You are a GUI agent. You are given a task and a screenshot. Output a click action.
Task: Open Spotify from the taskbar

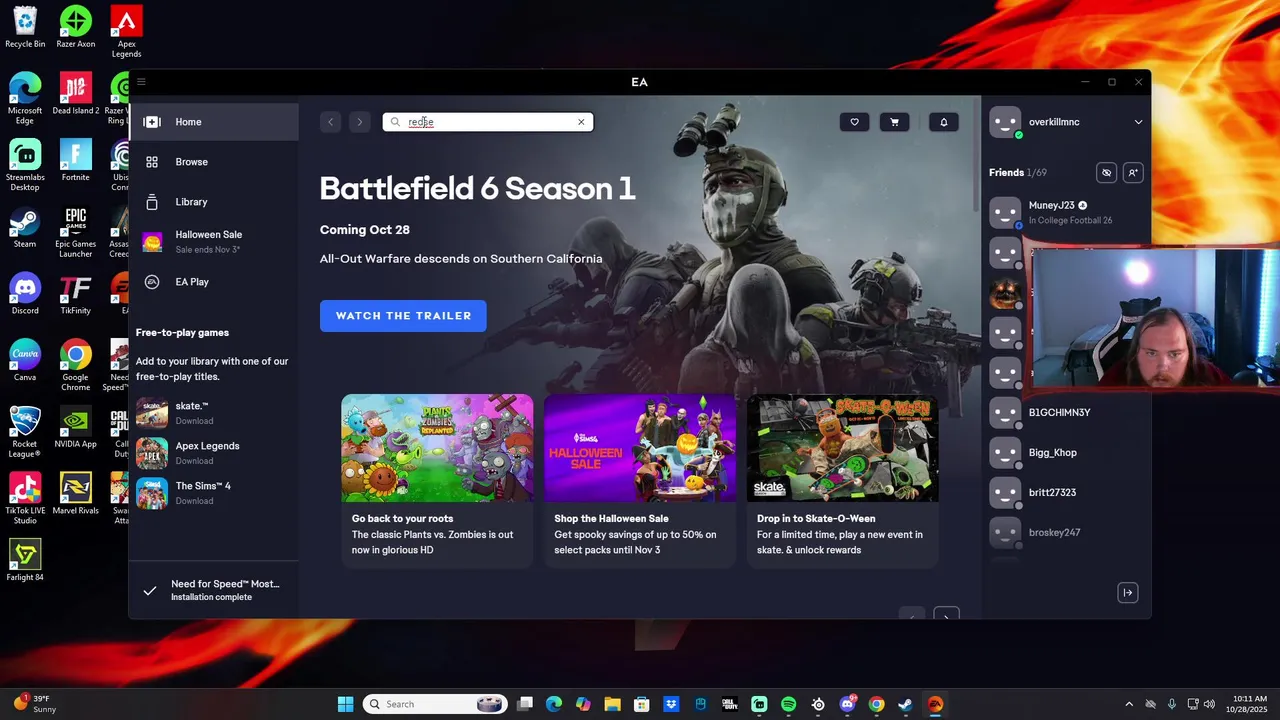click(788, 704)
